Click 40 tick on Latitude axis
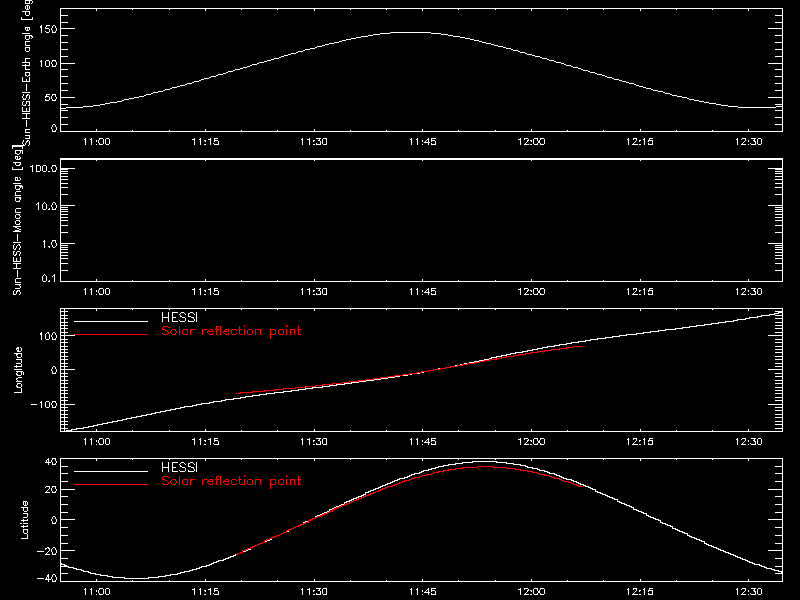The image size is (800, 600). click(x=51, y=462)
